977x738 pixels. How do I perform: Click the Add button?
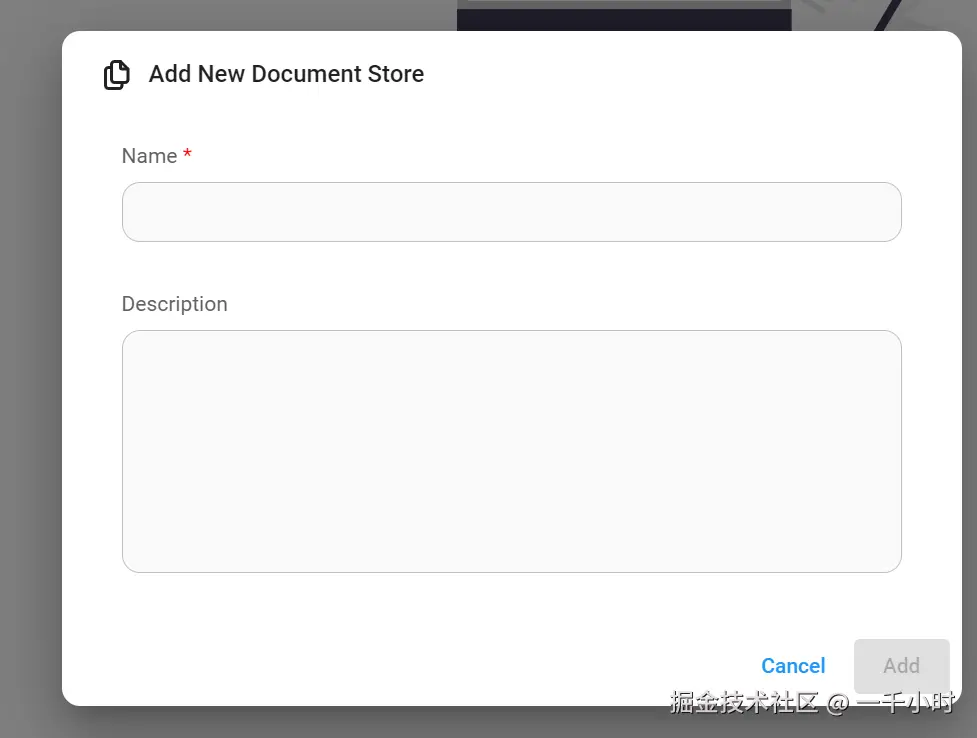902,666
